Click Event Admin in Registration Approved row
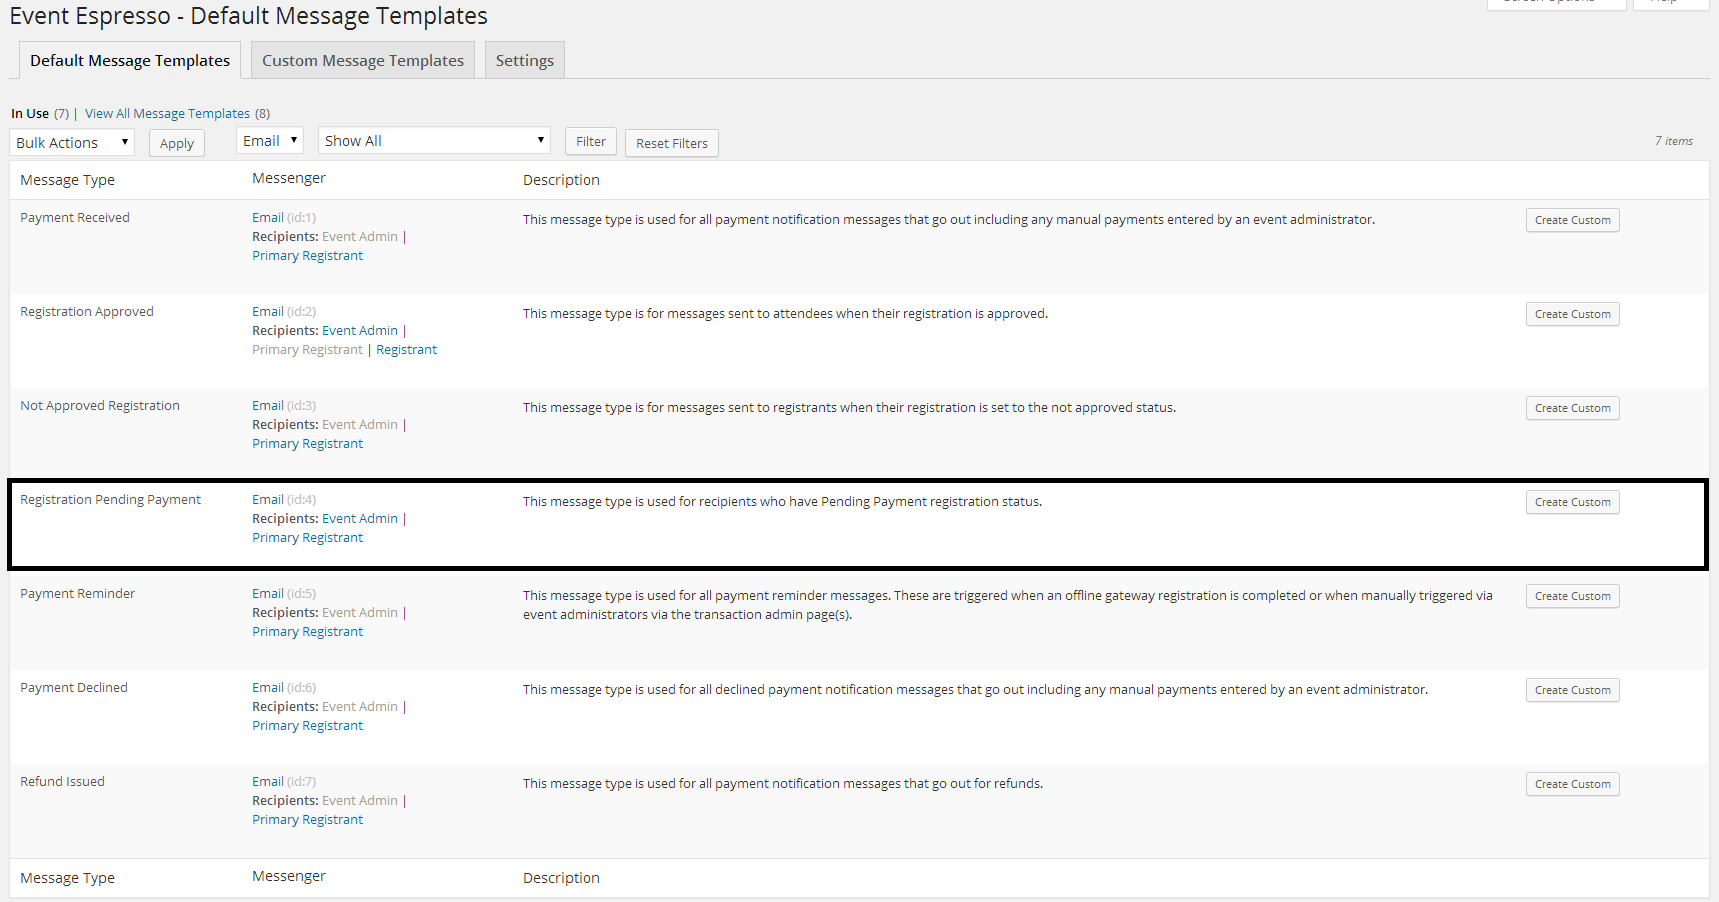This screenshot has width=1719, height=902. click(x=360, y=330)
